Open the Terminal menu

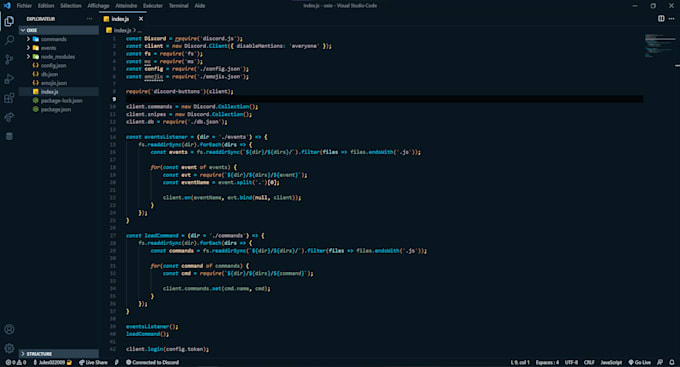click(179, 6)
